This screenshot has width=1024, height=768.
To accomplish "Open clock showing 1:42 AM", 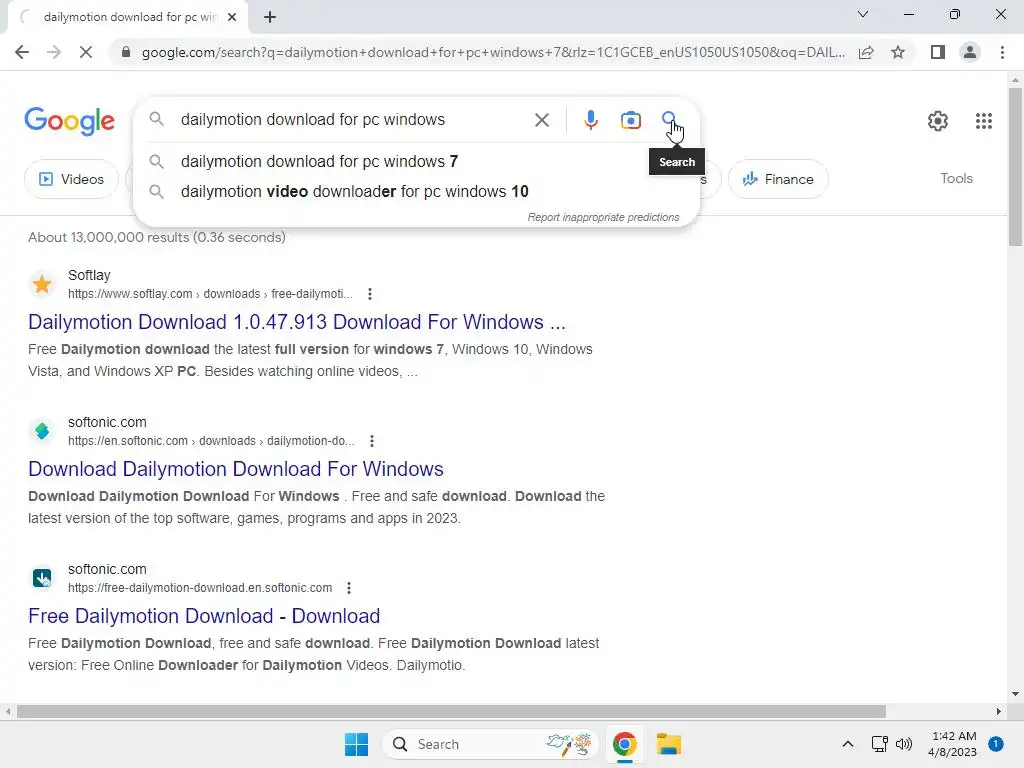I will click(x=953, y=744).
